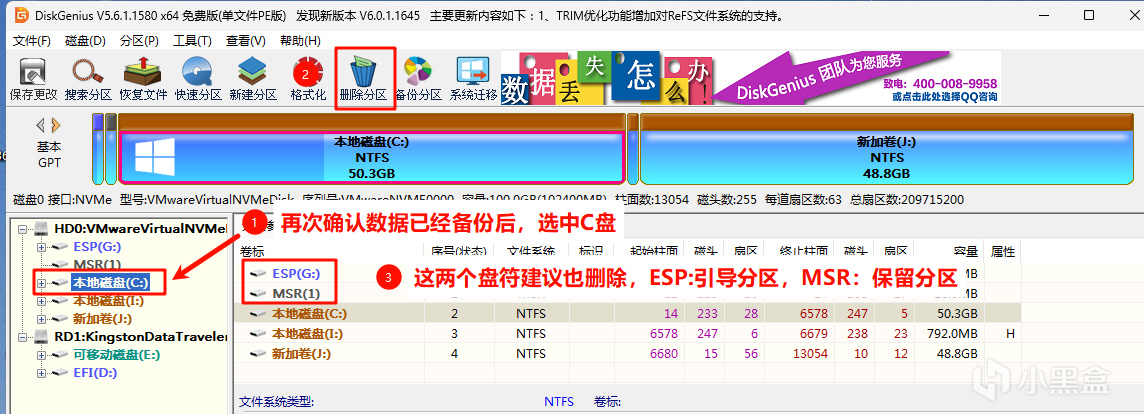1144x414 pixels.
Task: Click the 属性 column header
Action: [1003, 251]
